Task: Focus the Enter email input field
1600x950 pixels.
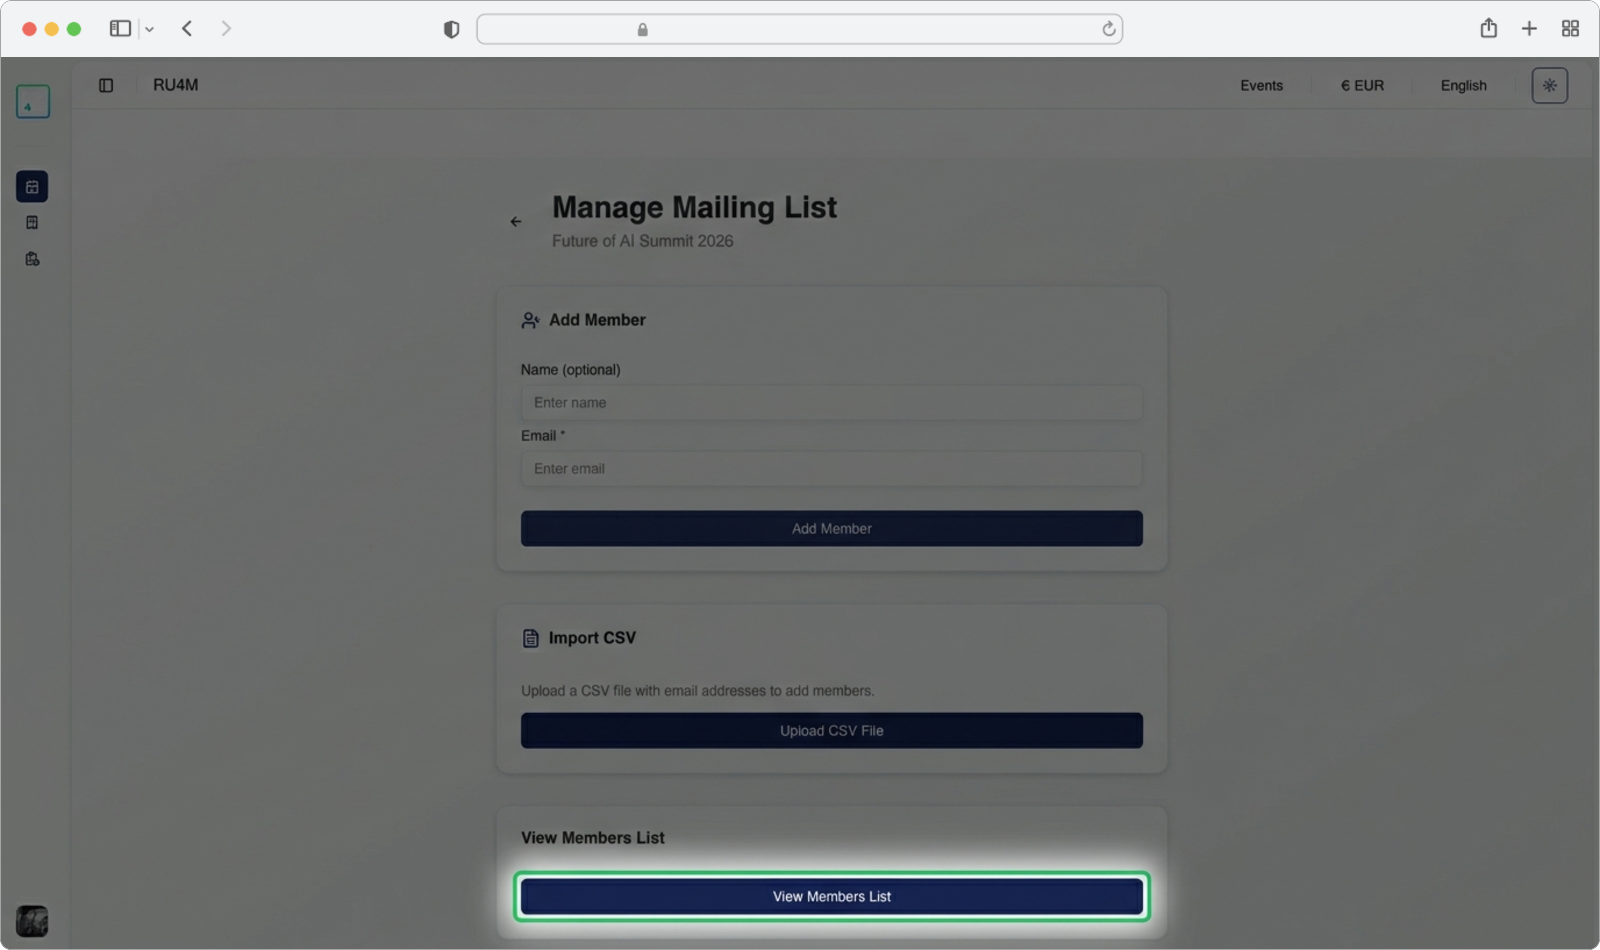Action: pyautogui.click(x=831, y=469)
